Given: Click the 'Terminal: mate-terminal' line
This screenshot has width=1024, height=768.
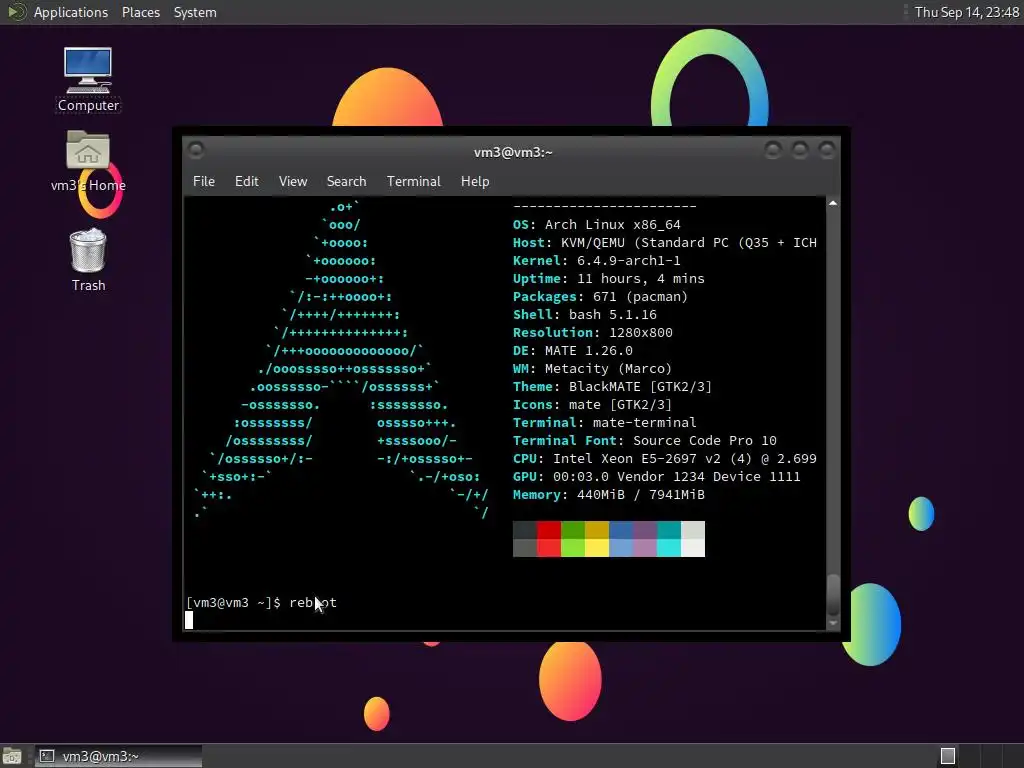Looking at the screenshot, I should click(x=605, y=423).
